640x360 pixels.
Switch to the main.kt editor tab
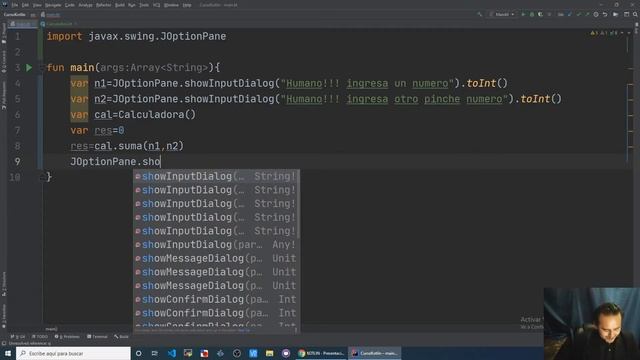[22, 24]
